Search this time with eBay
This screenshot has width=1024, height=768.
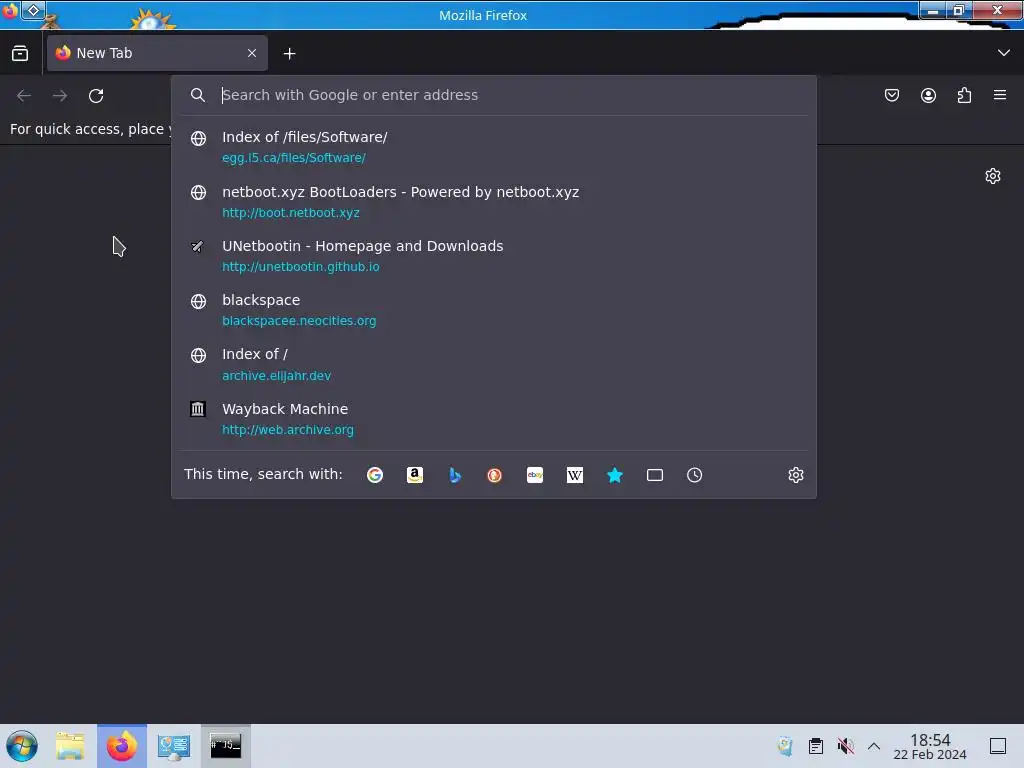tap(535, 475)
